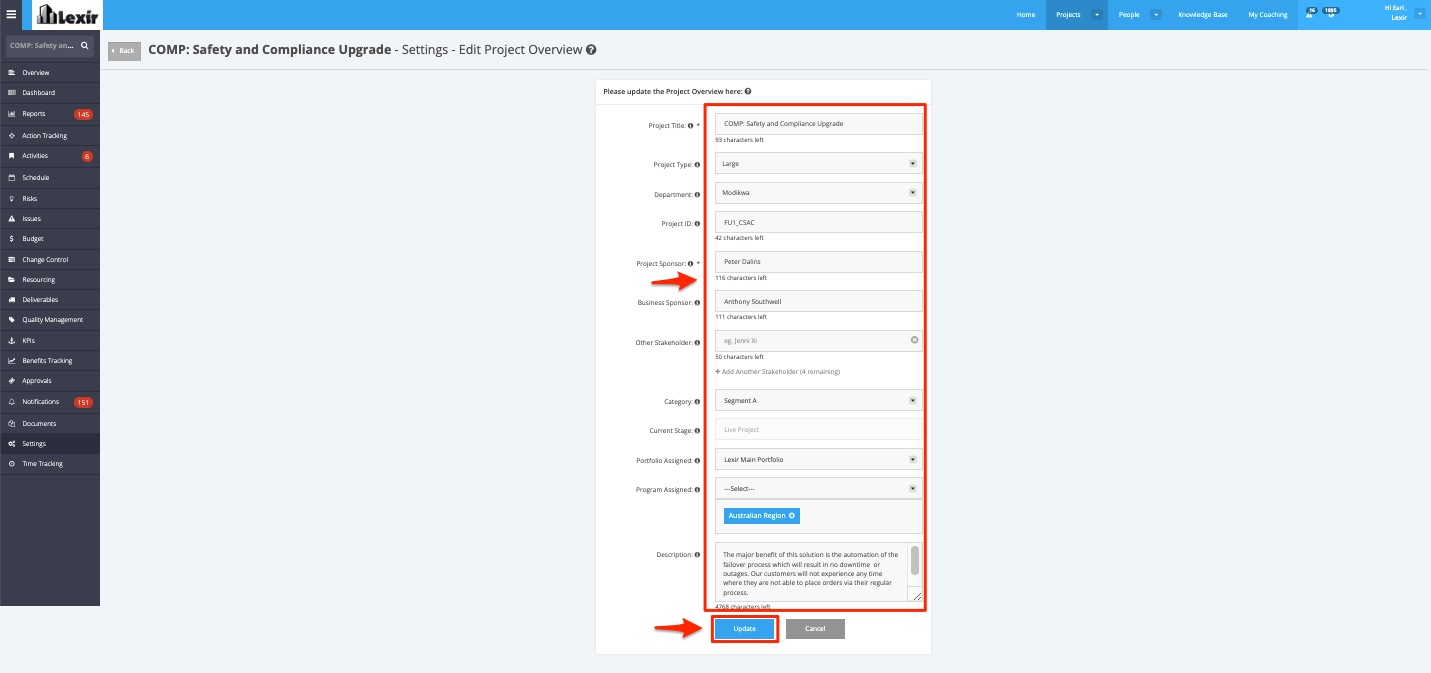This screenshot has height=673, width=1431.
Task: Open Notifications in the sidebar
Action: click(50, 402)
